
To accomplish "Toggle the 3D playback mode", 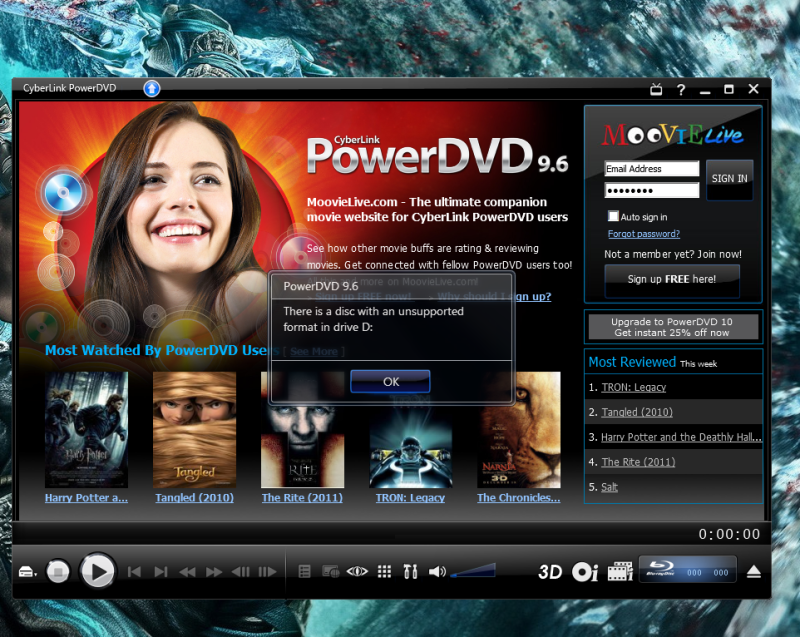I will point(551,572).
